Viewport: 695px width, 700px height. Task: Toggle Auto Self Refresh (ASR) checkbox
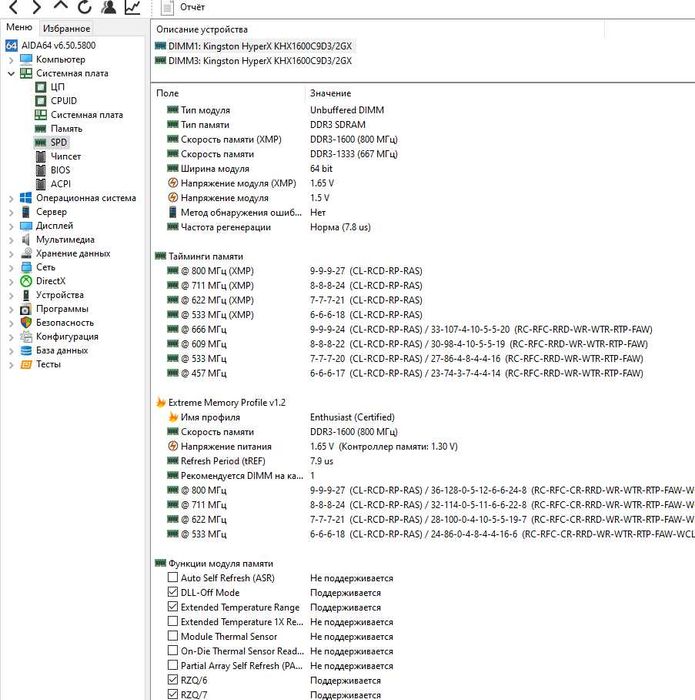pyautogui.click(x=173, y=577)
